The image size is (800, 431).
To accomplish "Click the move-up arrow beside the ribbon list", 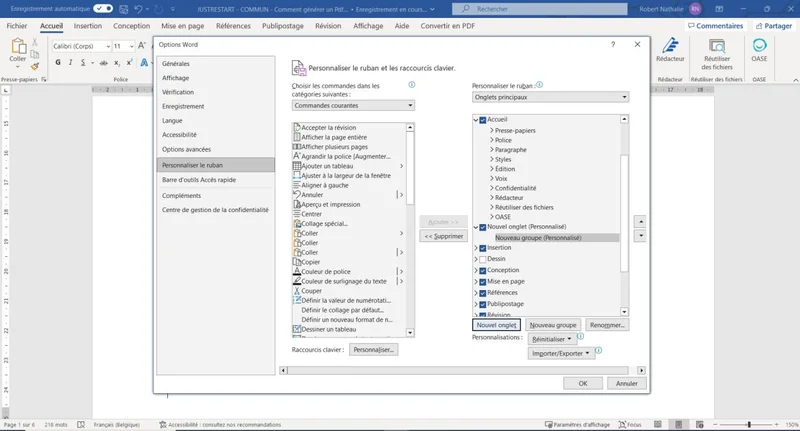I will [641, 221].
